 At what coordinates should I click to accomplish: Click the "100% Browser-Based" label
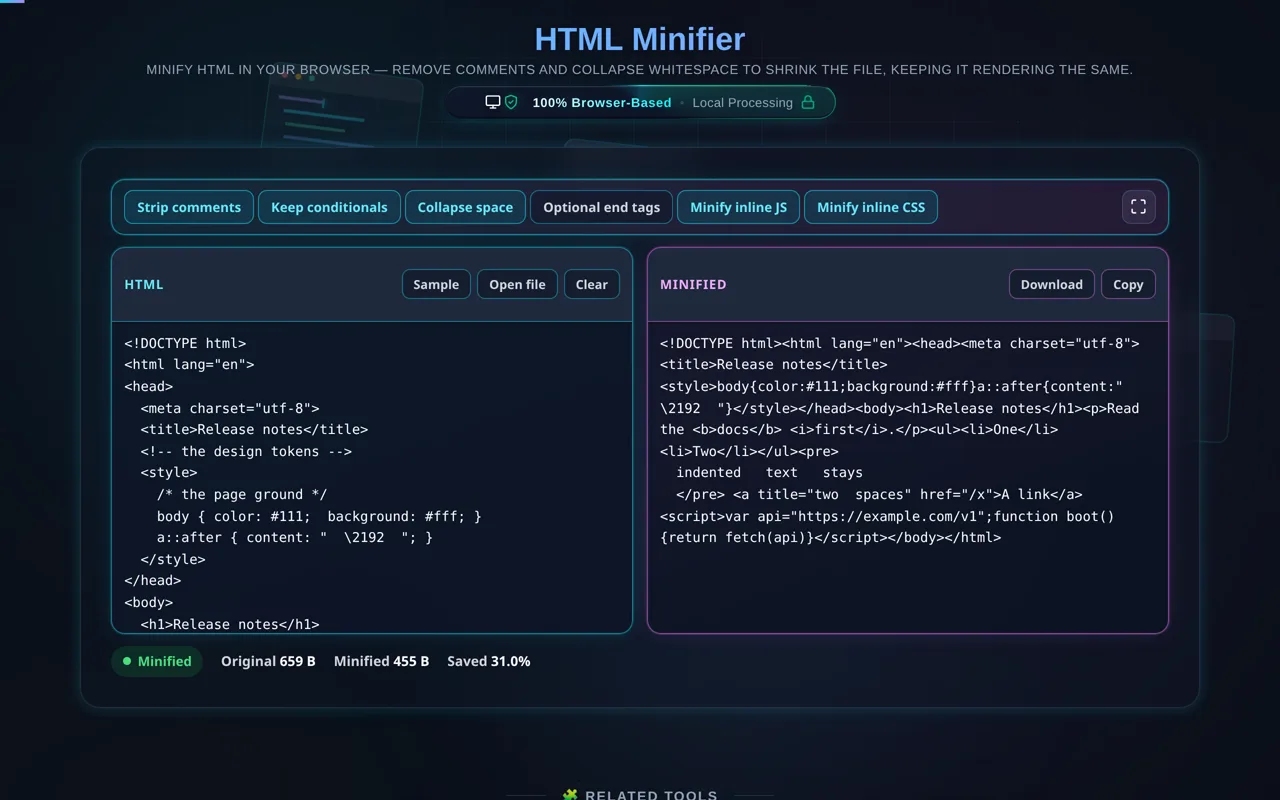602,102
